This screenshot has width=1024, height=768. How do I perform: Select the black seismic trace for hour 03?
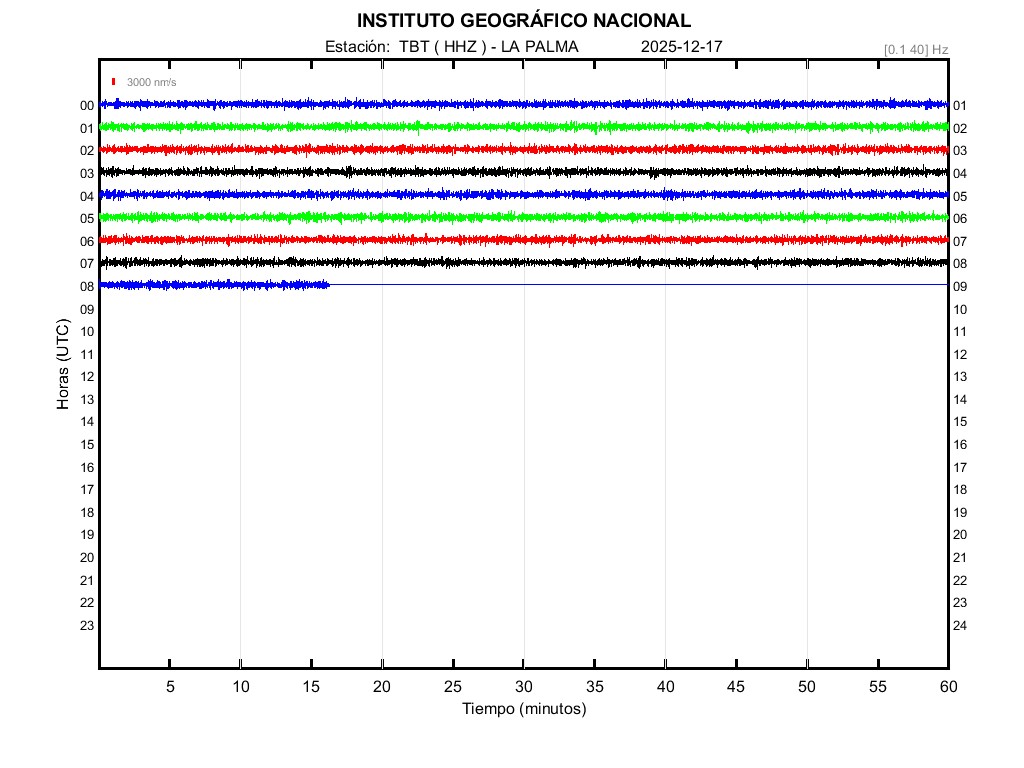point(523,172)
